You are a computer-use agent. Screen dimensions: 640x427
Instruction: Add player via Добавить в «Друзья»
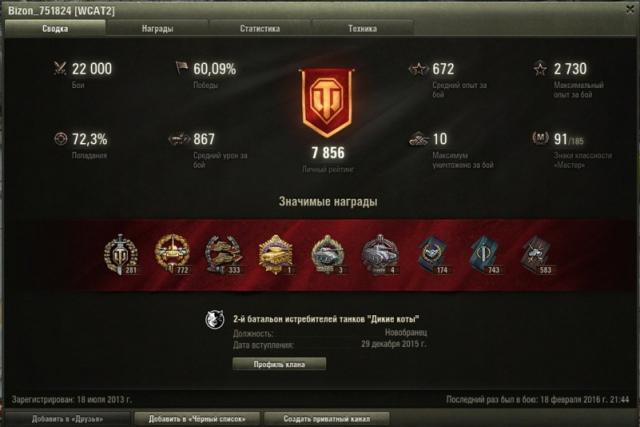tap(67, 419)
